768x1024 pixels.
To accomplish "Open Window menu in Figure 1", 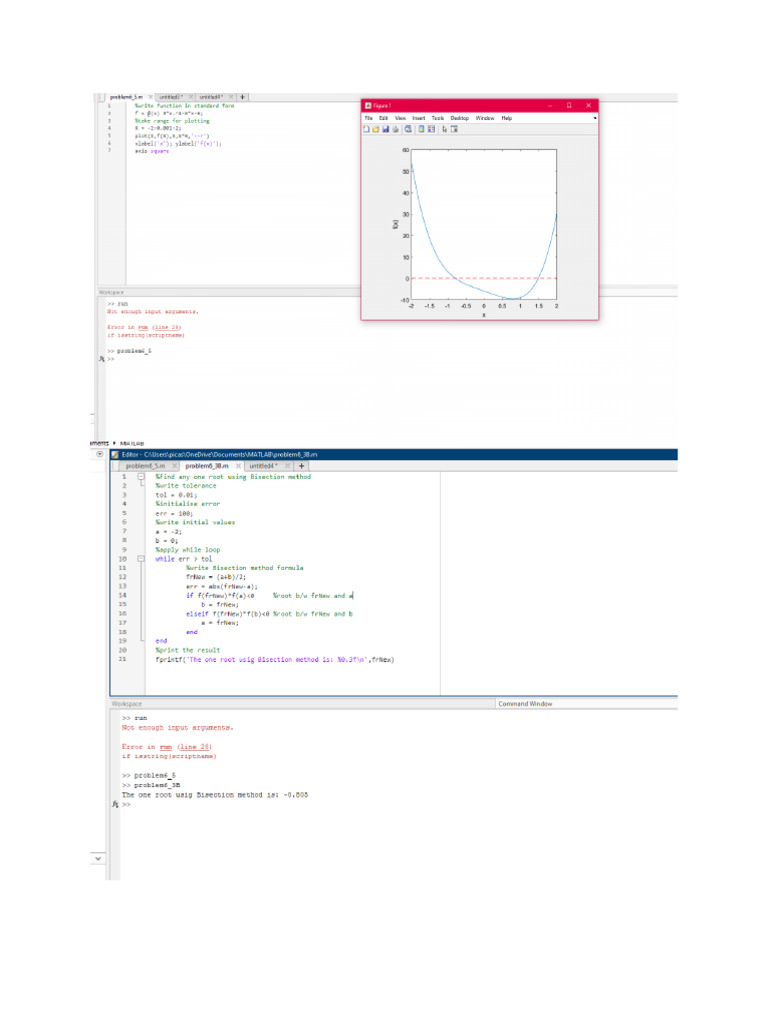I will pos(485,118).
